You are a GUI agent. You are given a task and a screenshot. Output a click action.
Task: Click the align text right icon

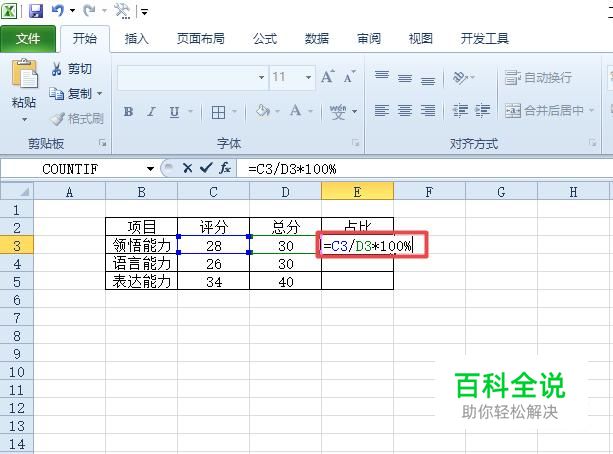click(x=428, y=111)
